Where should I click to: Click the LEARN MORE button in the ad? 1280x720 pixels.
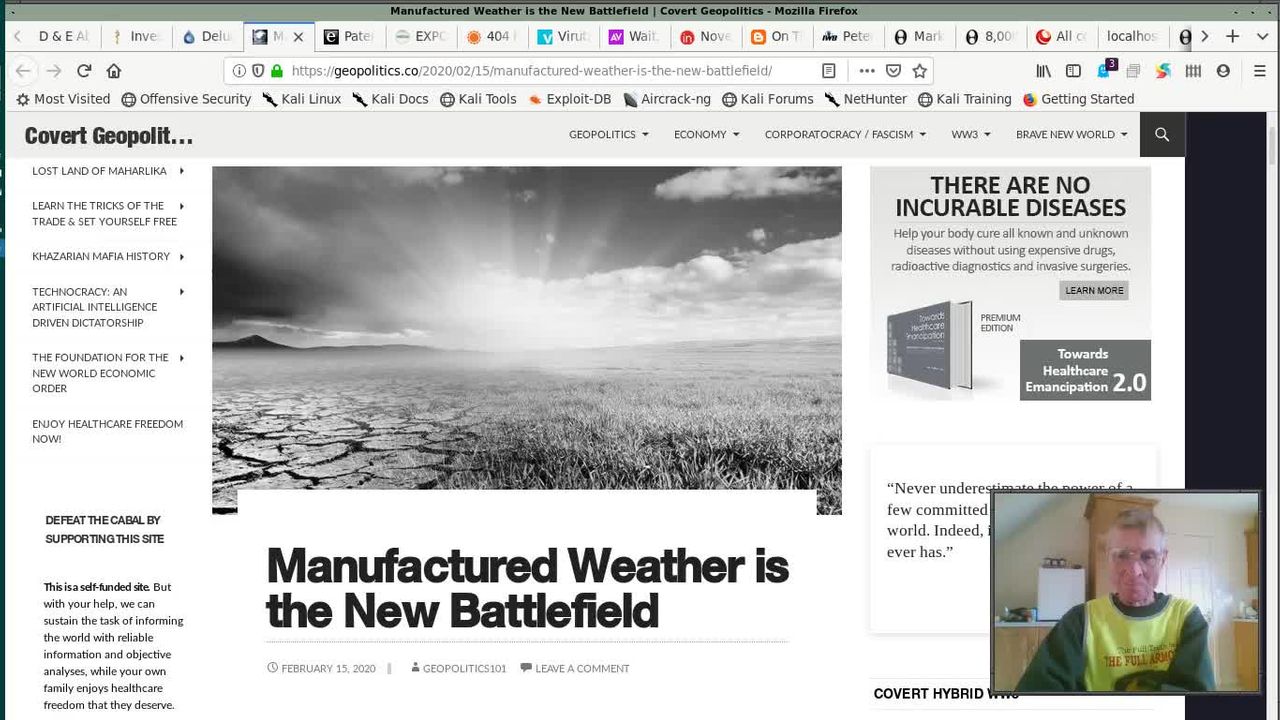pyautogui.click(x=1094, y=290)
